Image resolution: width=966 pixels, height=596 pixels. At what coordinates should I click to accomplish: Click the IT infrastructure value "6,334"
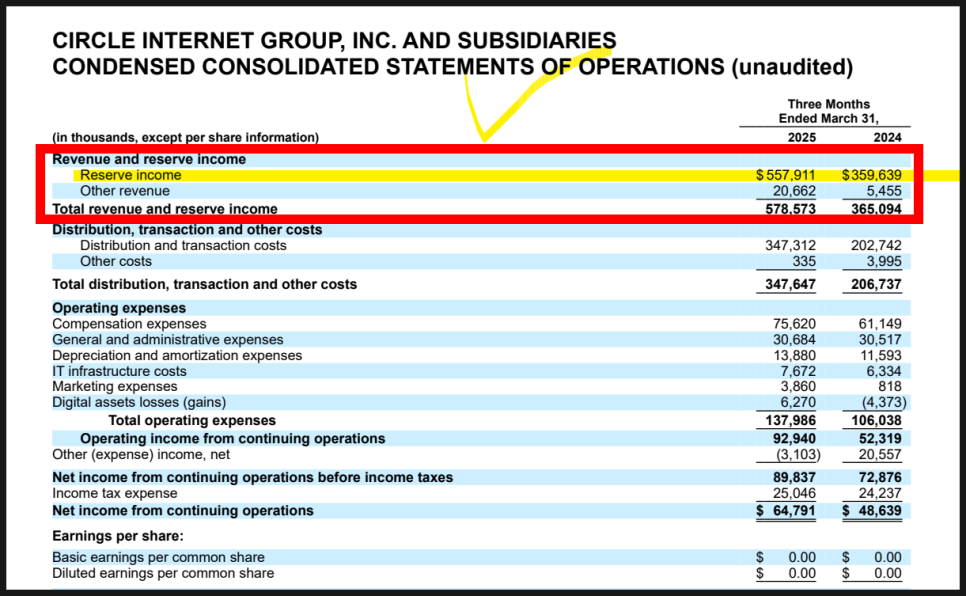(884, 371)
